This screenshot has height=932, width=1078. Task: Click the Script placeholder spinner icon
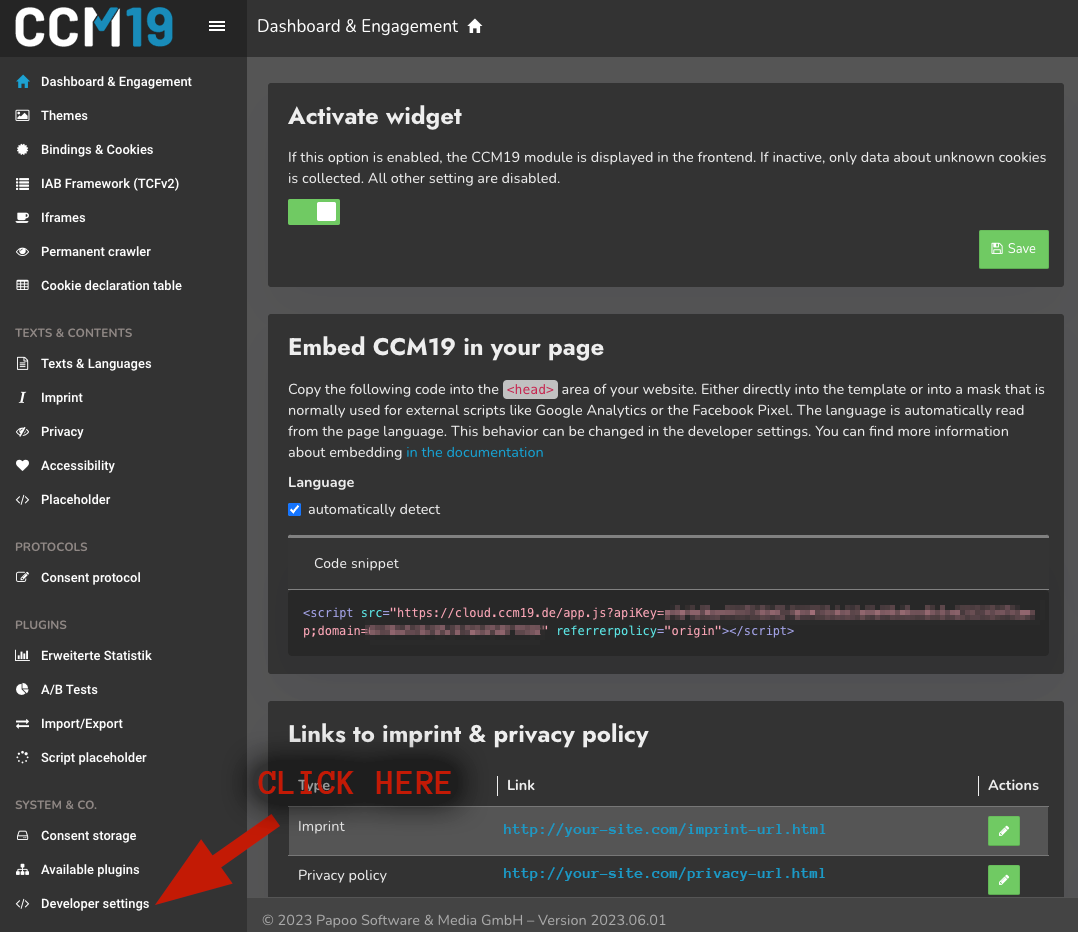[x=23, y=757]
